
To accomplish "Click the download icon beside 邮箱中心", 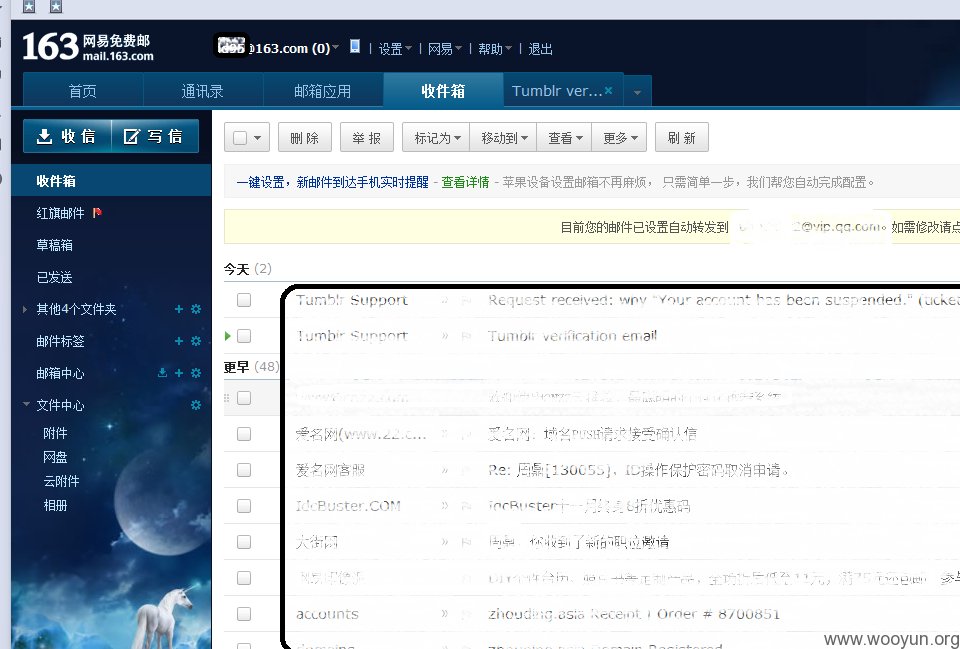I will click(x=162, y=373).
